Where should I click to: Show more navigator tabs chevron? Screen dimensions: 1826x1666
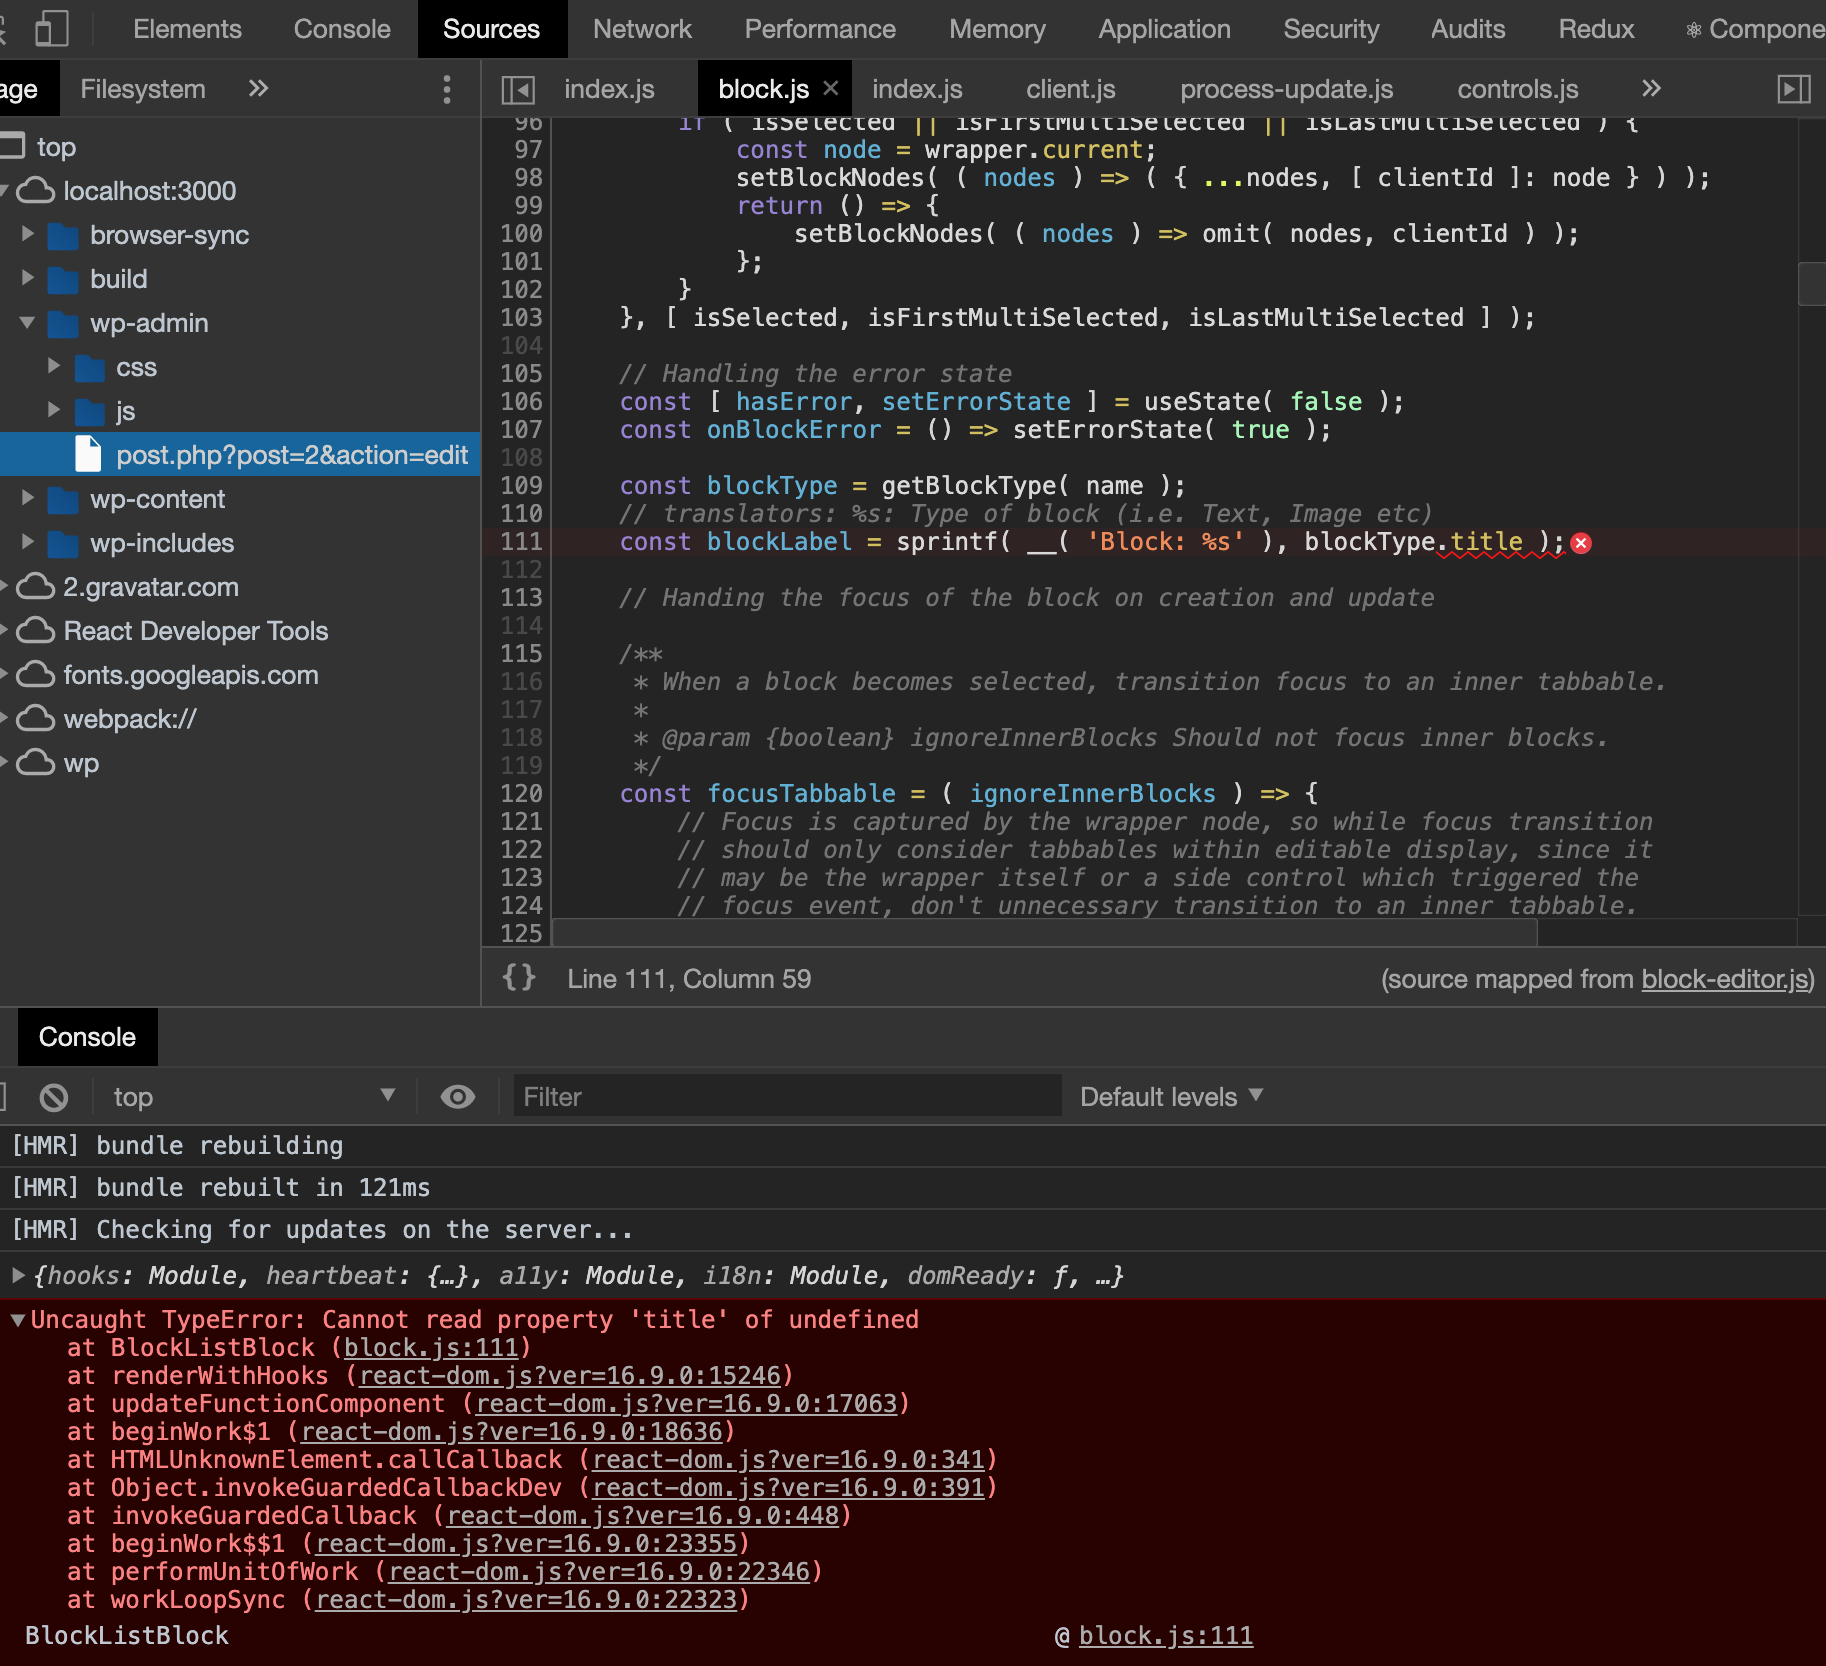[258, 89]
